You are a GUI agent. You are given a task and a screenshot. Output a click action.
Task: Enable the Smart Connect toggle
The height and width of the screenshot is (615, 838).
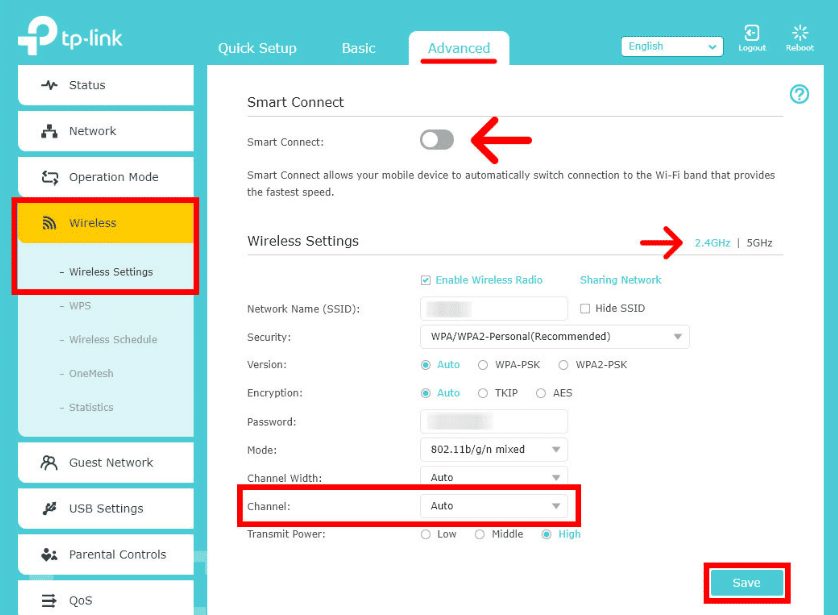tap(436, 141)
